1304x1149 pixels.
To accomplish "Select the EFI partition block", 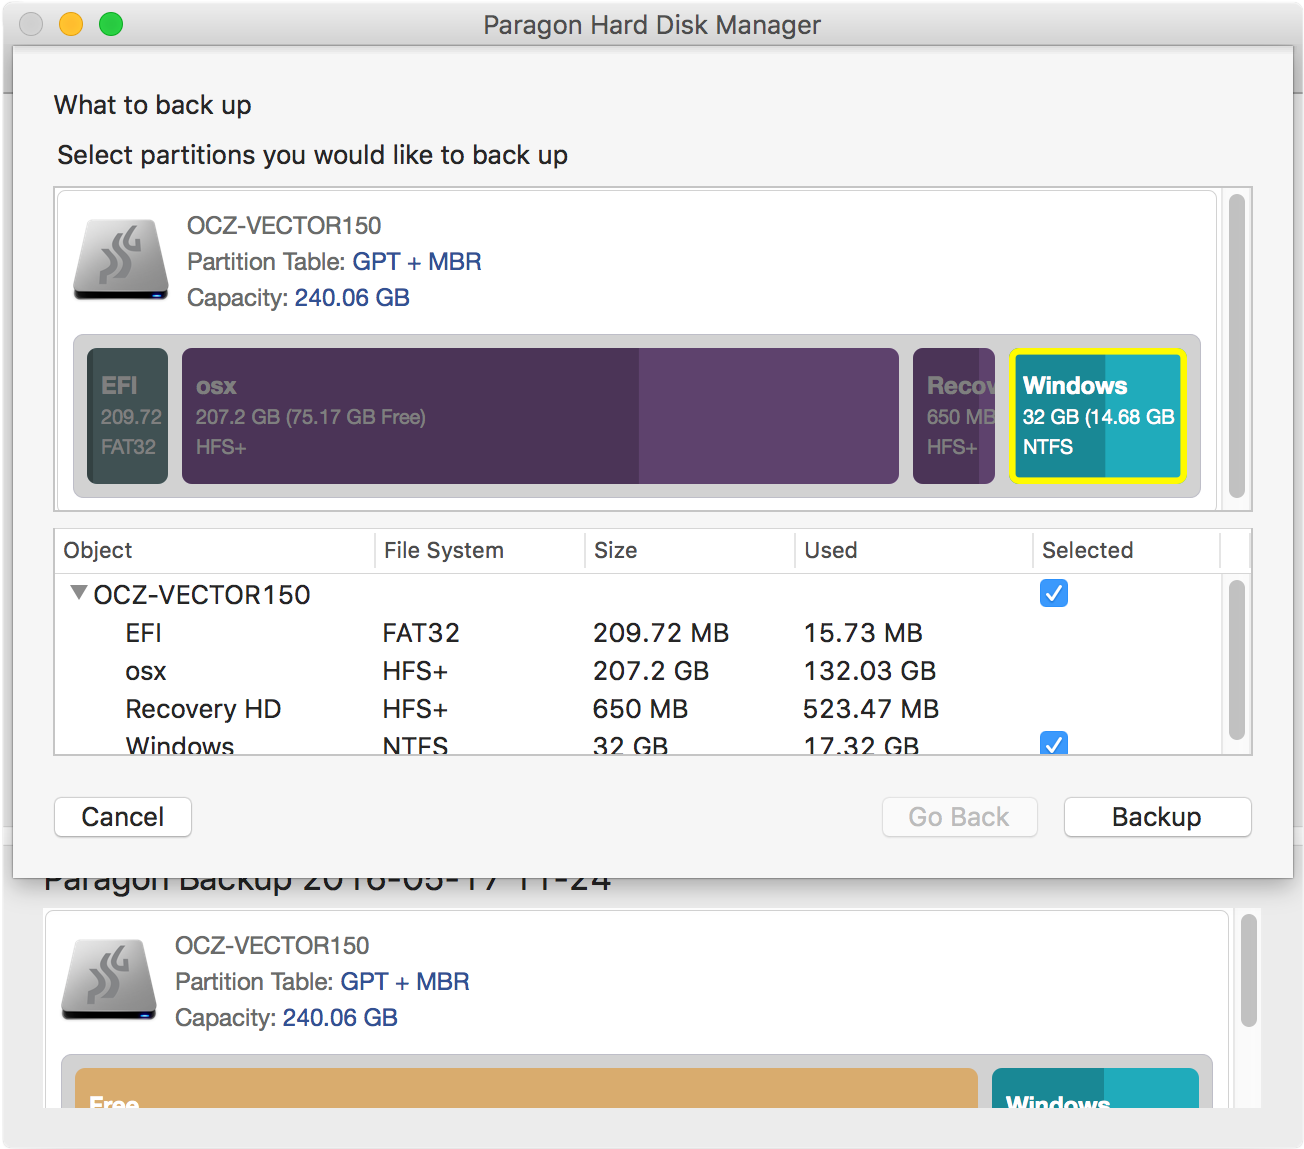I will 127,416.
